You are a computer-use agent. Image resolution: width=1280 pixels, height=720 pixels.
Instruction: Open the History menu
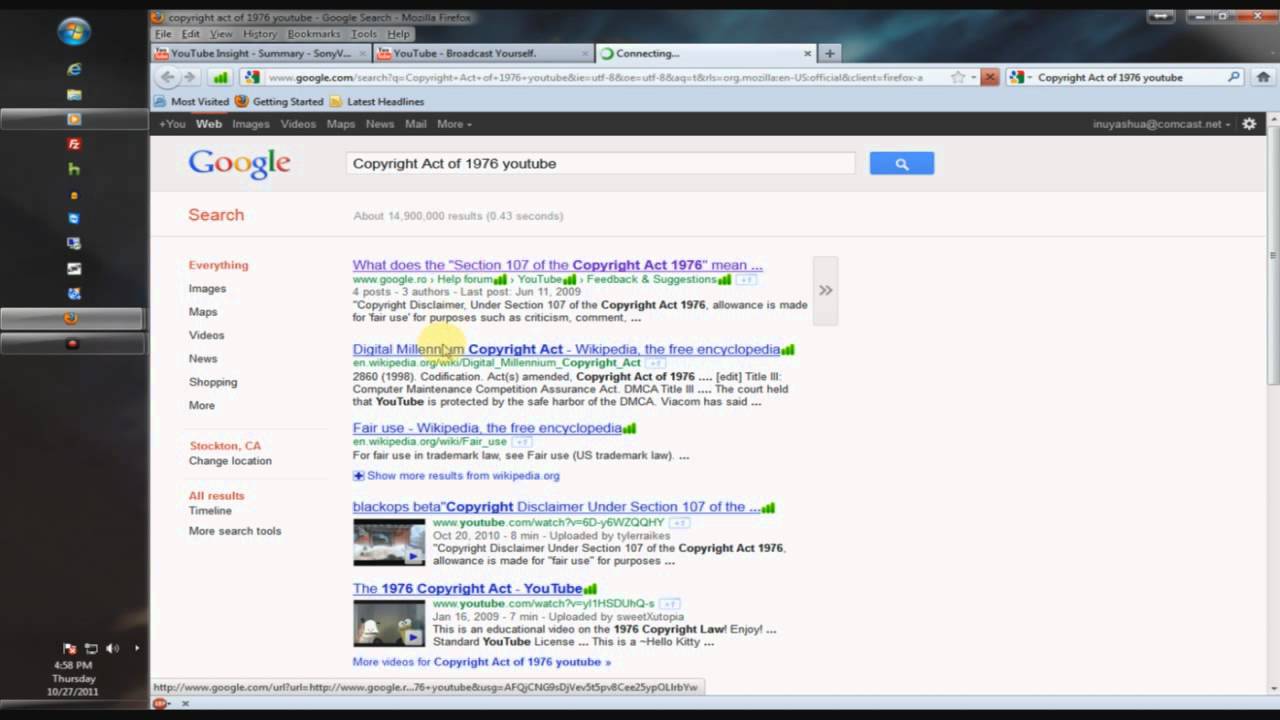pyautogui.click(x=260, y=34)
